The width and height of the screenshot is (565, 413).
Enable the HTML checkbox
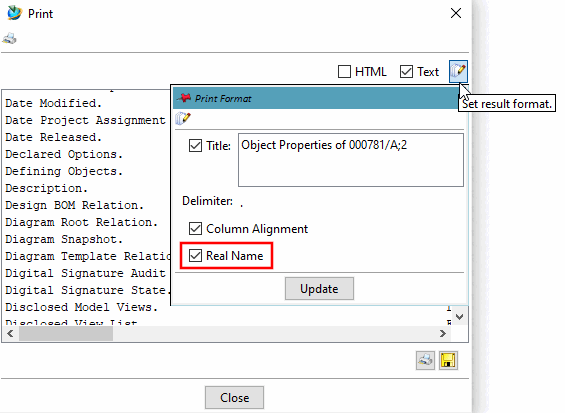pos(344,71)
